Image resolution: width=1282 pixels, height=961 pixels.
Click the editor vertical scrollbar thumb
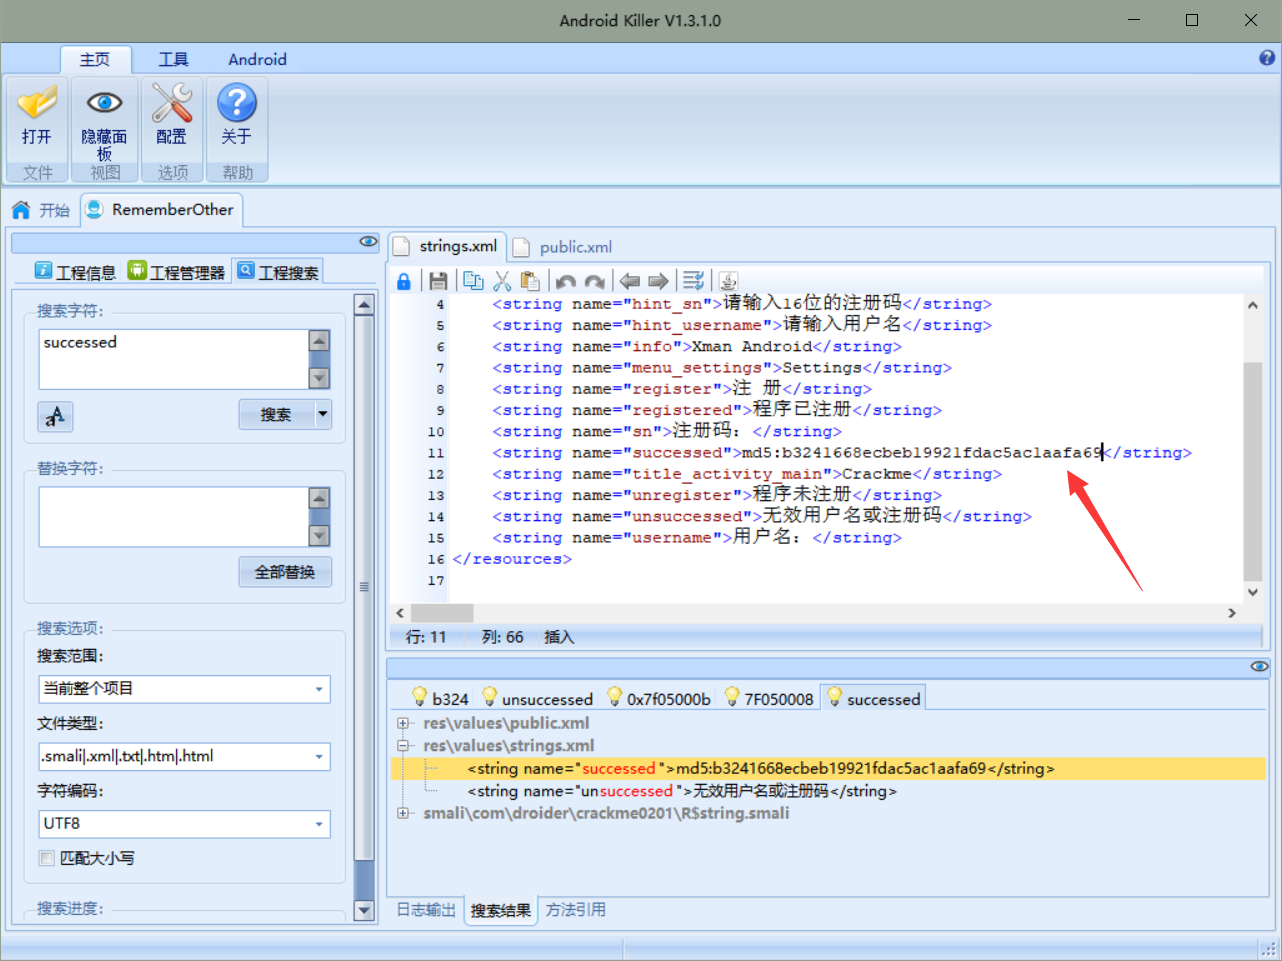pyautogui.click(x=1252, y=470)
